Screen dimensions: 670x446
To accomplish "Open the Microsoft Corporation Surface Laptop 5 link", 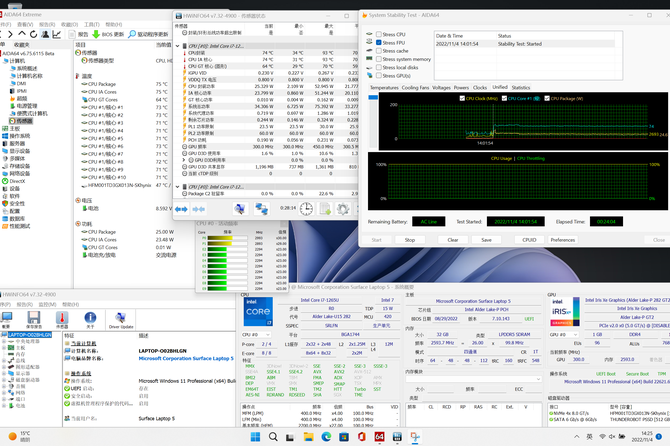I will pos(186,358).
